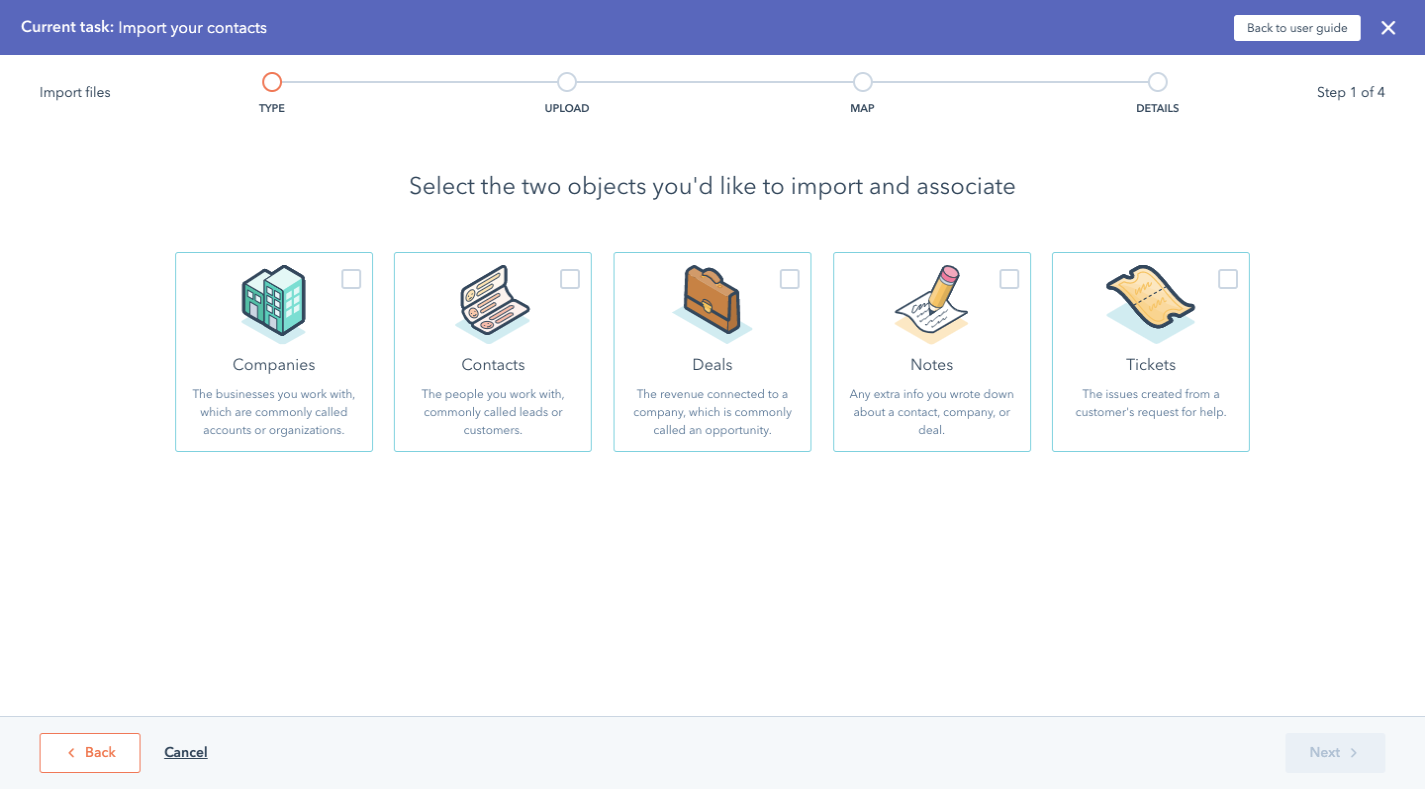Click the Map step circle
This screenshot has height=789, width=1425.
point(863,82)
